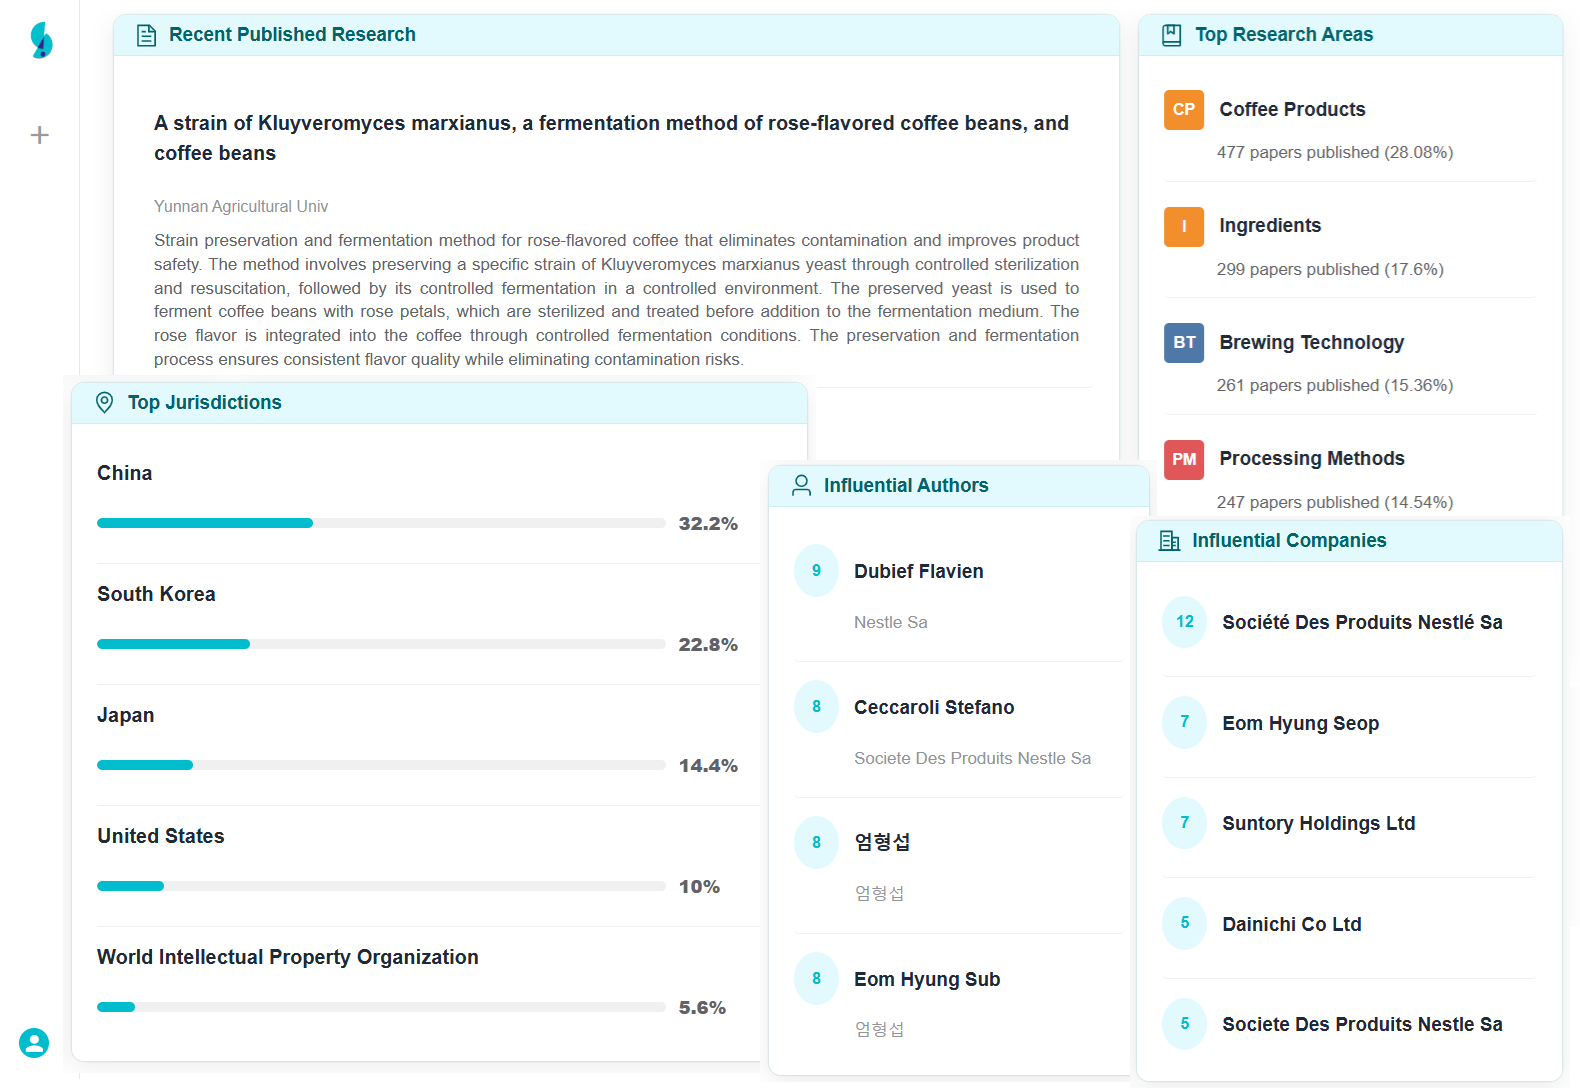Click the red PM Processing Methods badge
This screenshot has height=1090, width=1580.
click(x=1183, y=459)
